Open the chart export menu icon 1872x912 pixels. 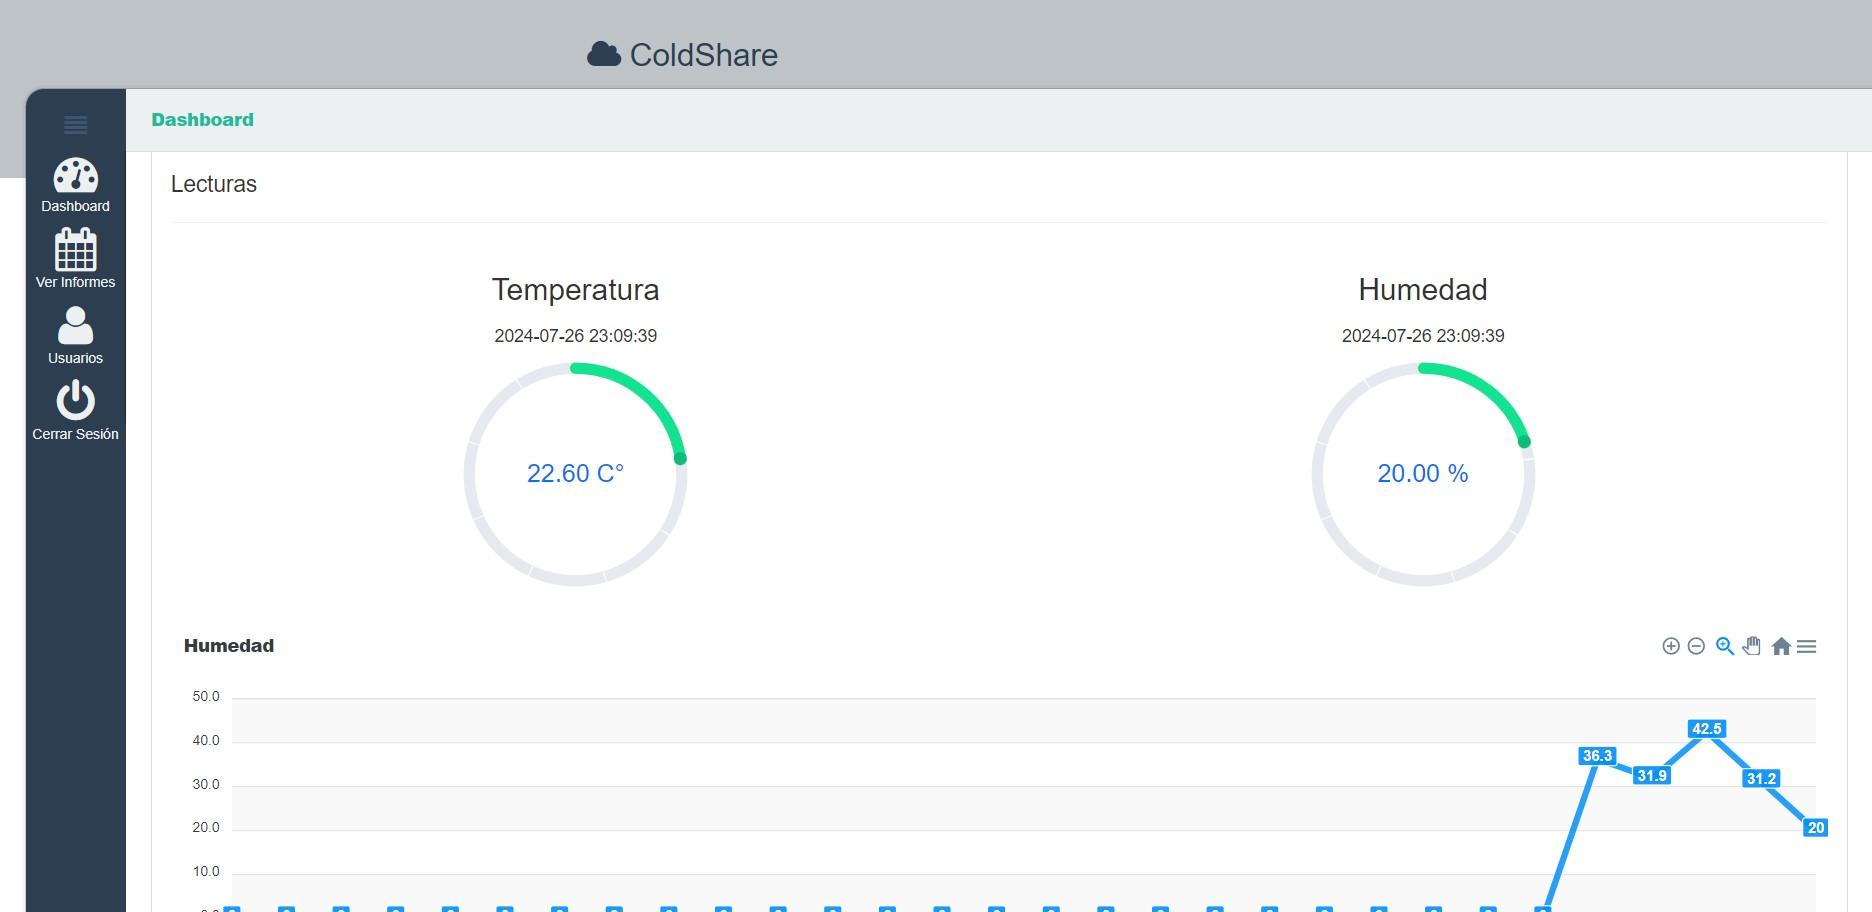[1806, 646]
